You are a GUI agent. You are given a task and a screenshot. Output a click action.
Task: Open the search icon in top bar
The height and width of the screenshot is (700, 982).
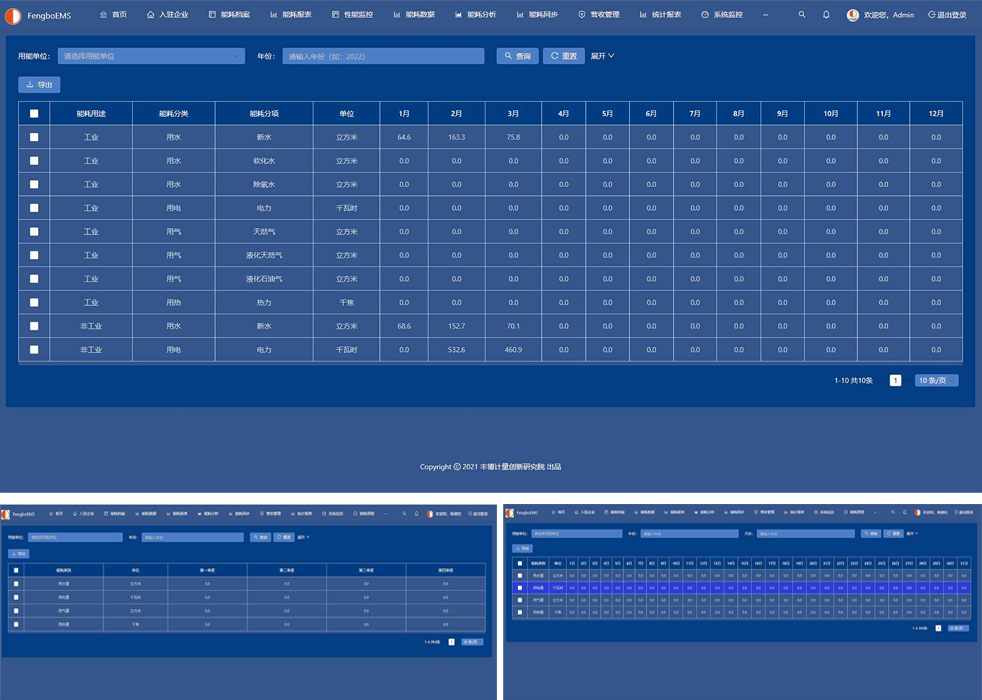coord(801,15)
